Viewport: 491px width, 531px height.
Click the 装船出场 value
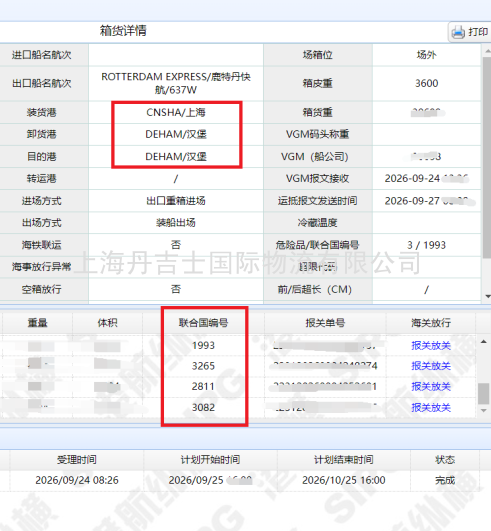(x=176, y=223)
